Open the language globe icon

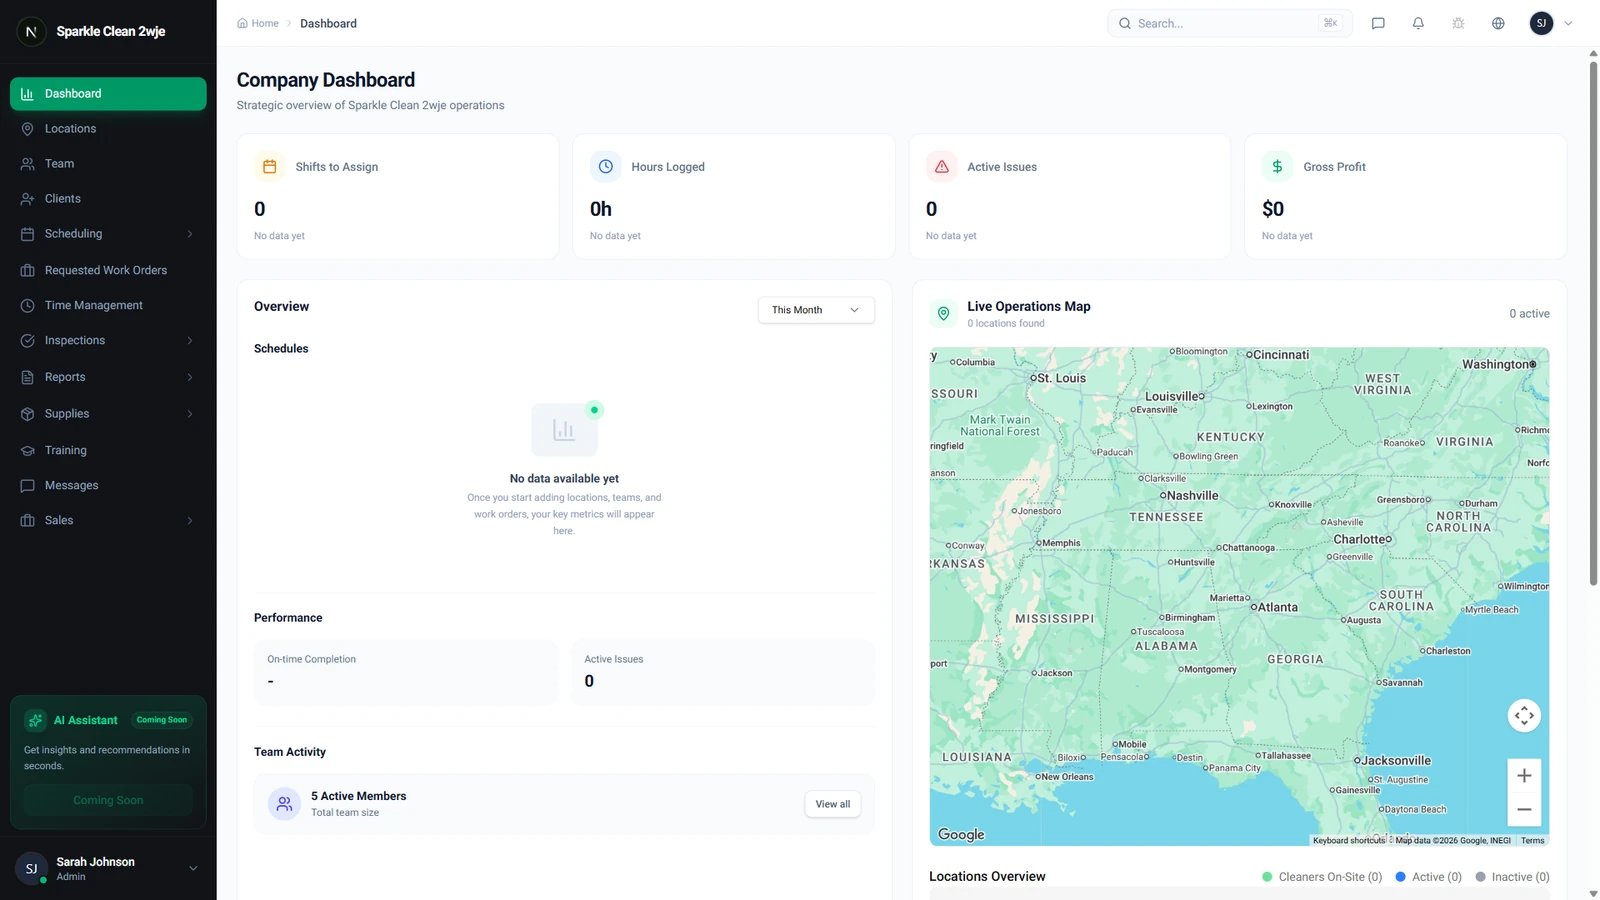click(x=1498, y=23)
